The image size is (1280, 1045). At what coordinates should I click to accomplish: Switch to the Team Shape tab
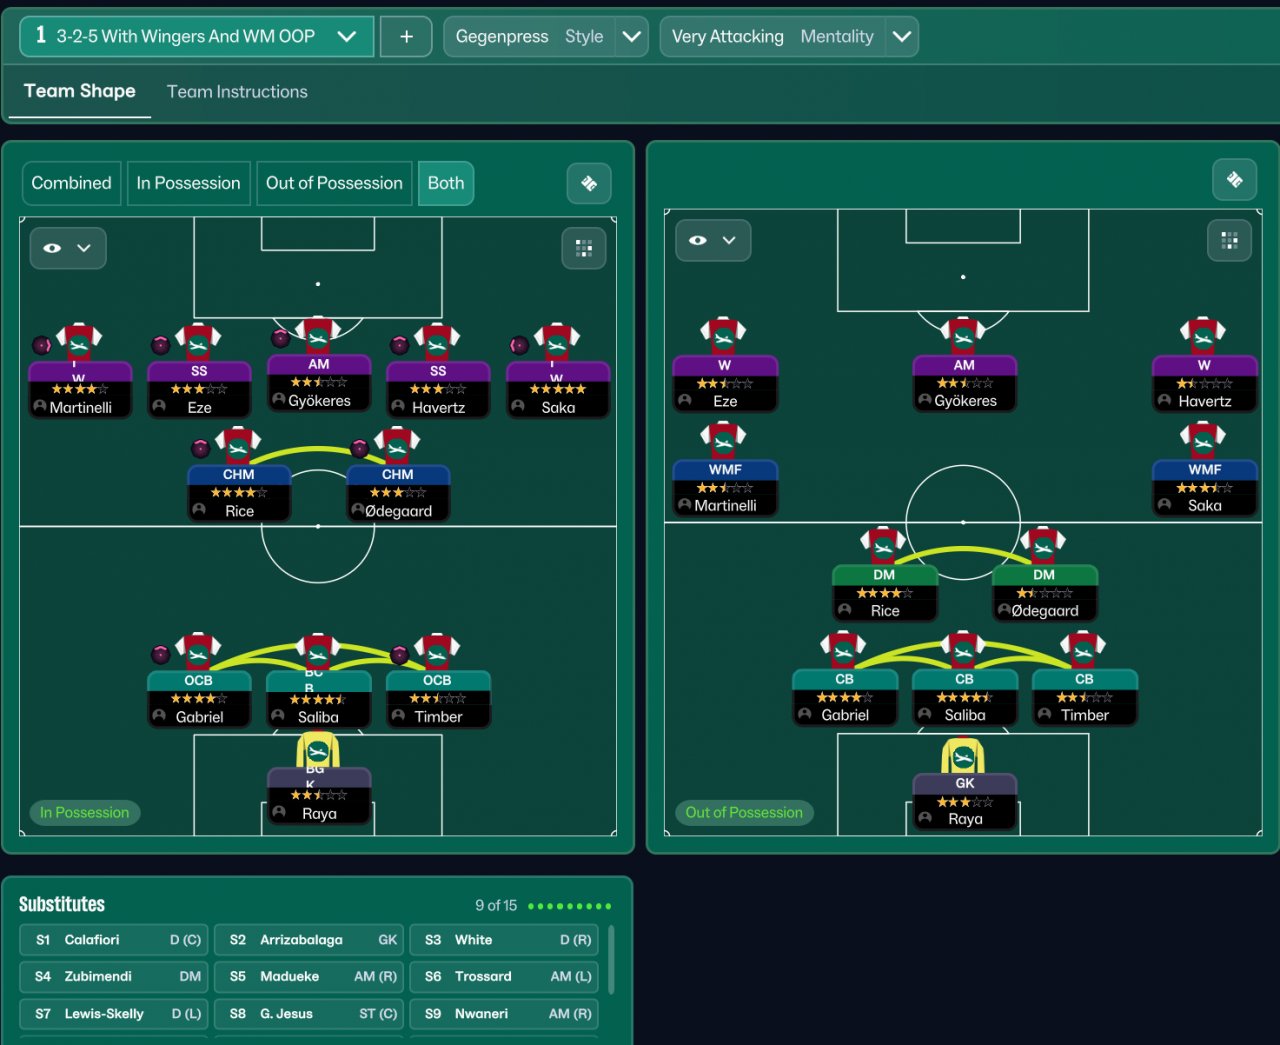coord(80,91)
